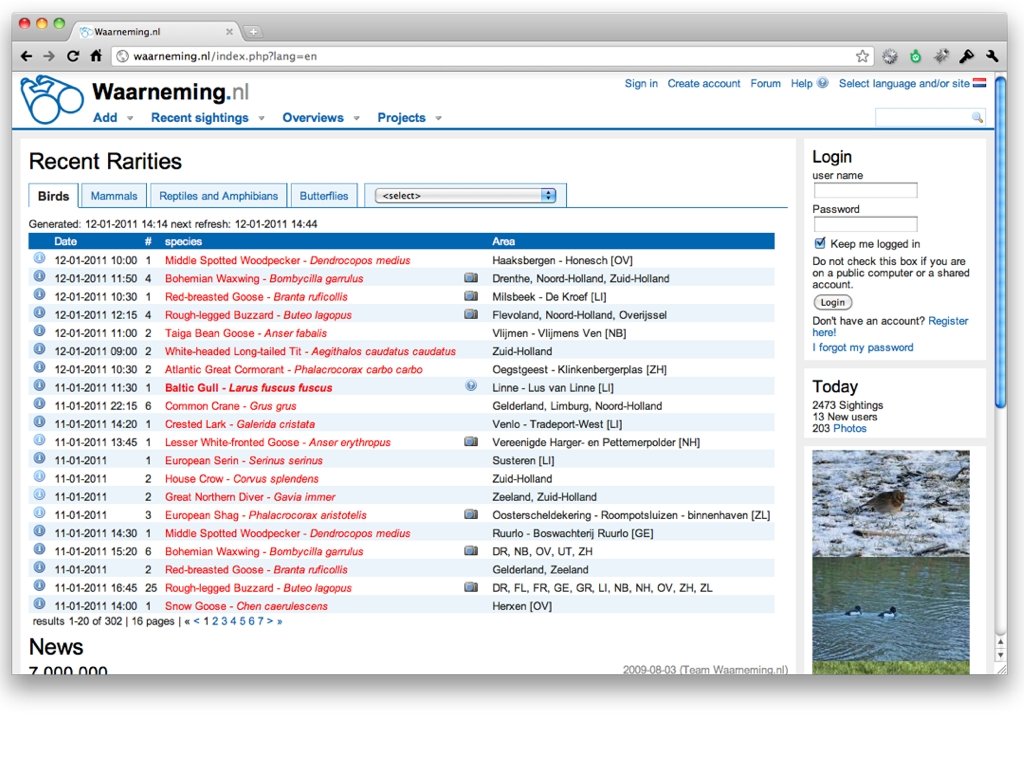Image resolution: width=1024 pixels, height=768 pixels.
Task: Toggle the Keep me logged in checkbox
Action: tap(820, 244)
